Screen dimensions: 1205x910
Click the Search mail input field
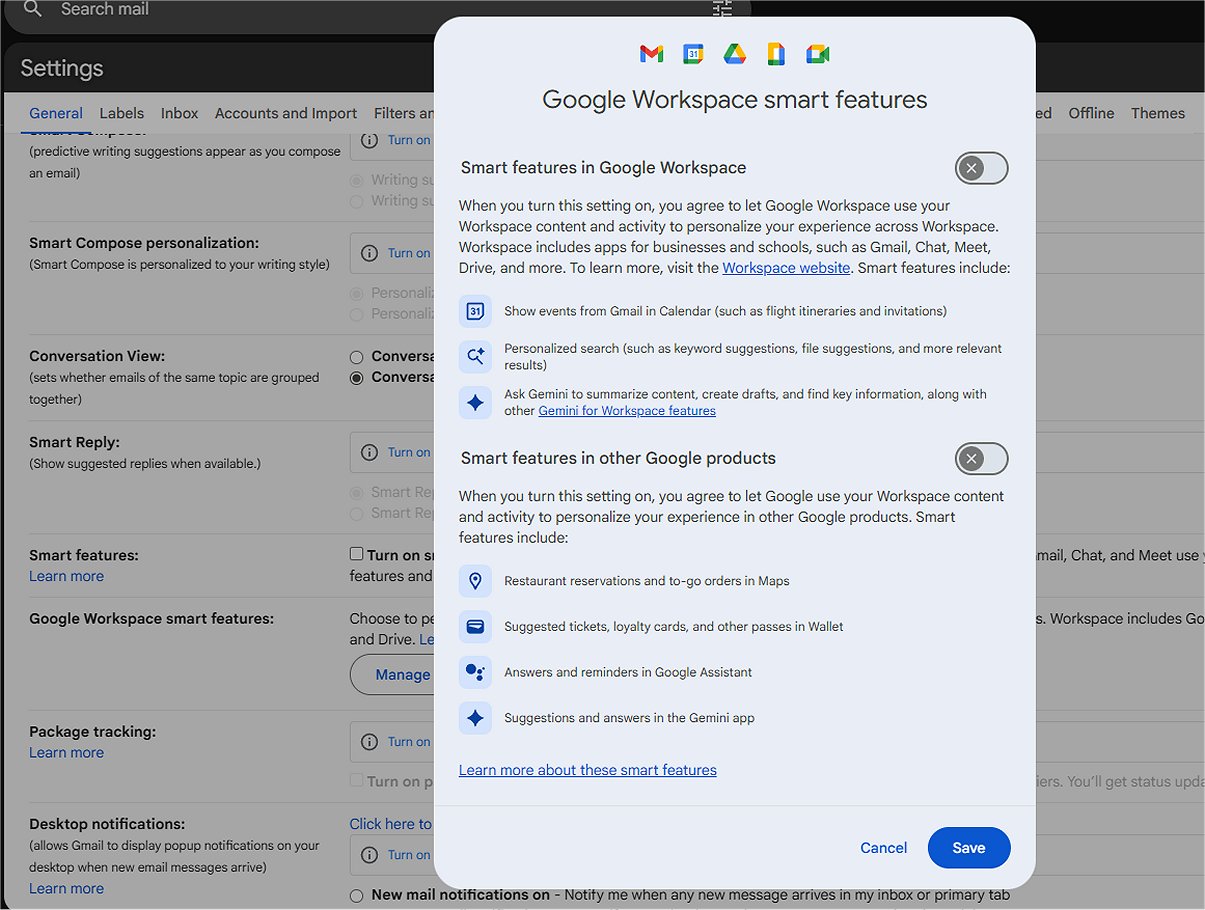coord(380,10)
